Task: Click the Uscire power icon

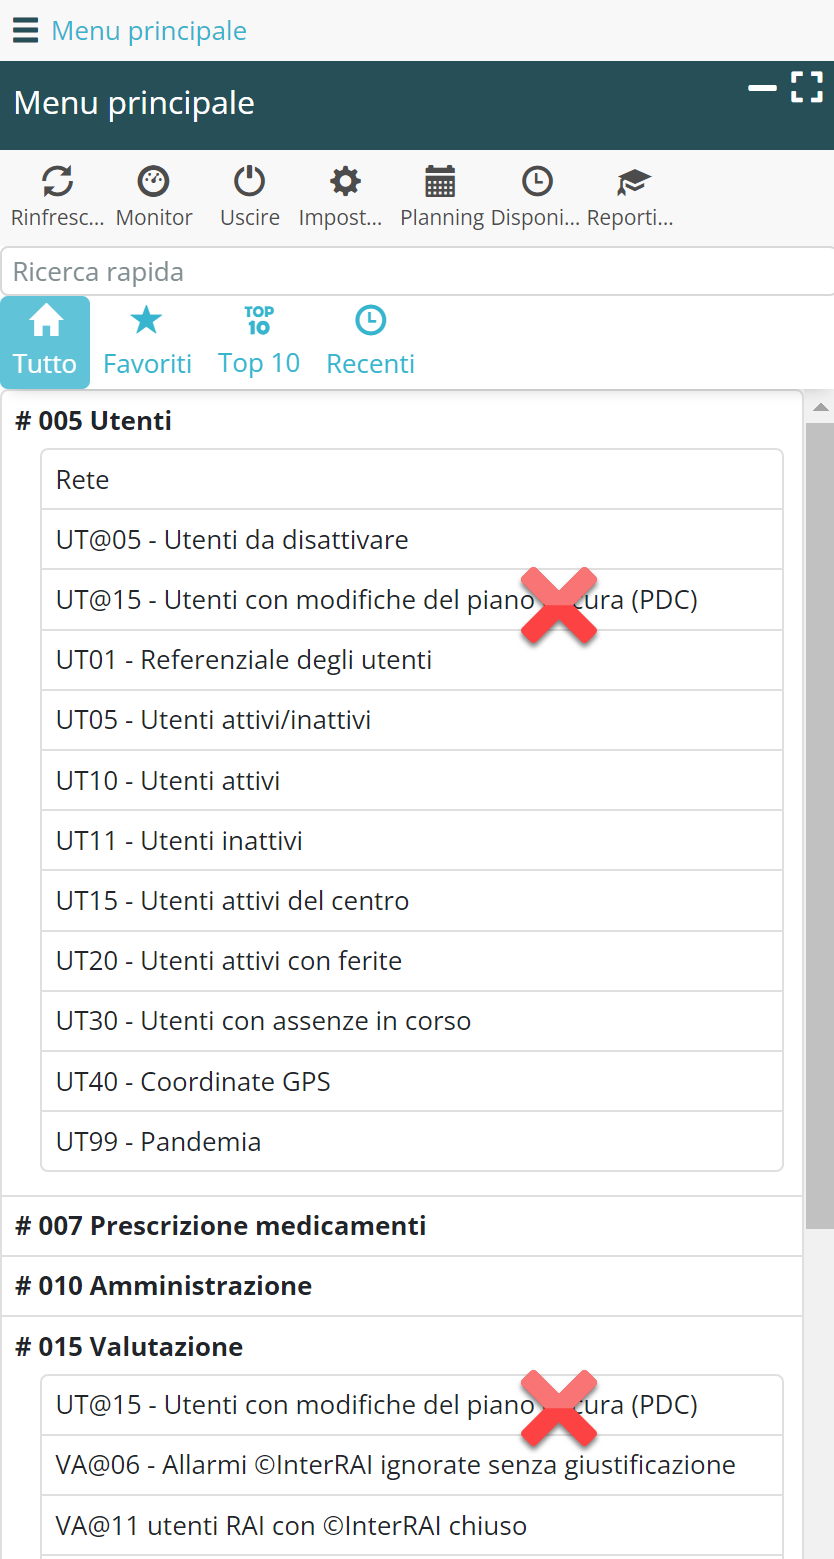Action: 249,182
